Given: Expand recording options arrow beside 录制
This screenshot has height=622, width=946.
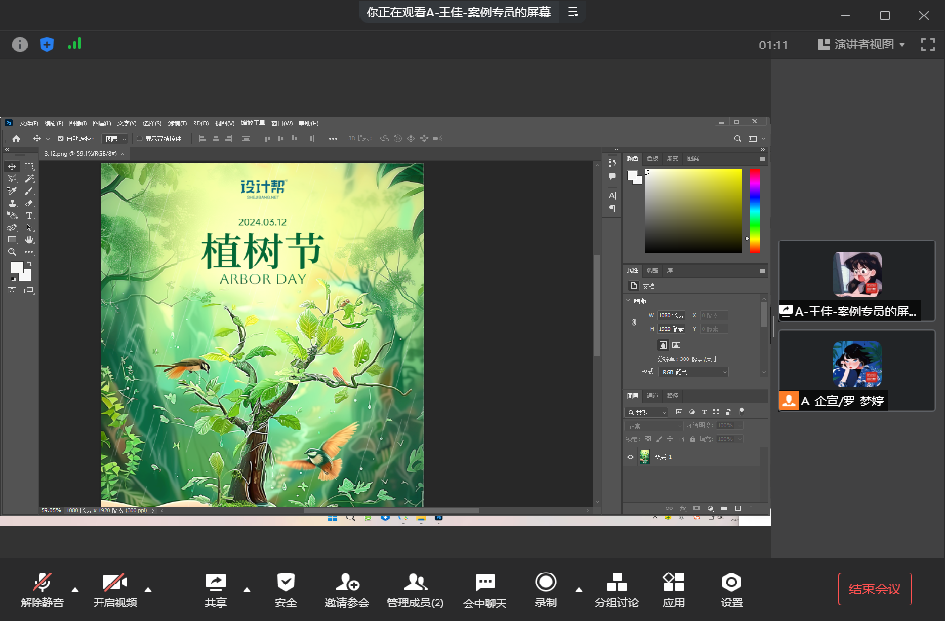Looking at the screenshot, I should point(579,589).
